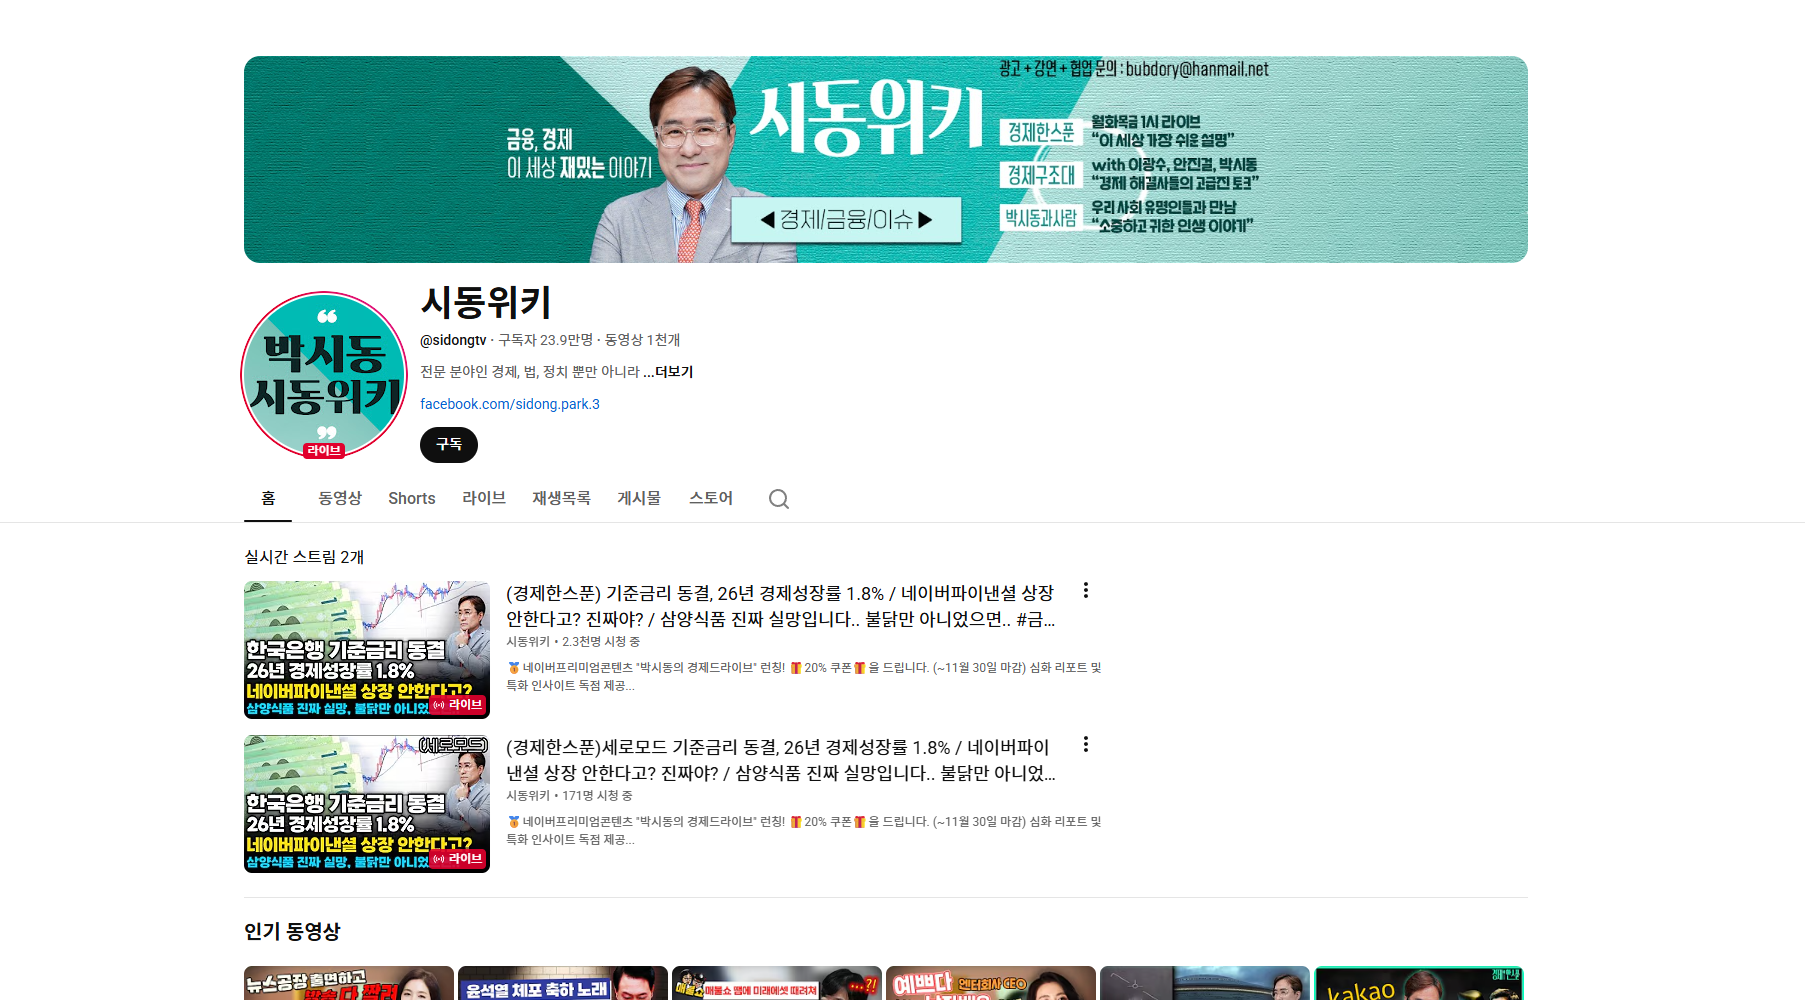Viewport: 1805px width, 1000px height.
Task: Switch to the Shorts tab
Action: [x=411, y=498]
